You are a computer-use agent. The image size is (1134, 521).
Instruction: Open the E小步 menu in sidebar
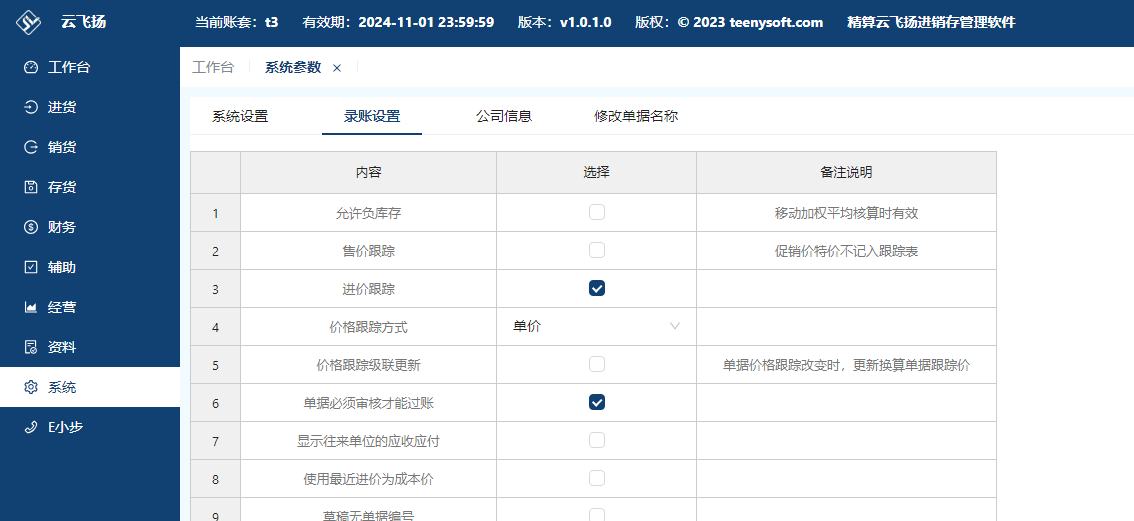coord(90,427)
